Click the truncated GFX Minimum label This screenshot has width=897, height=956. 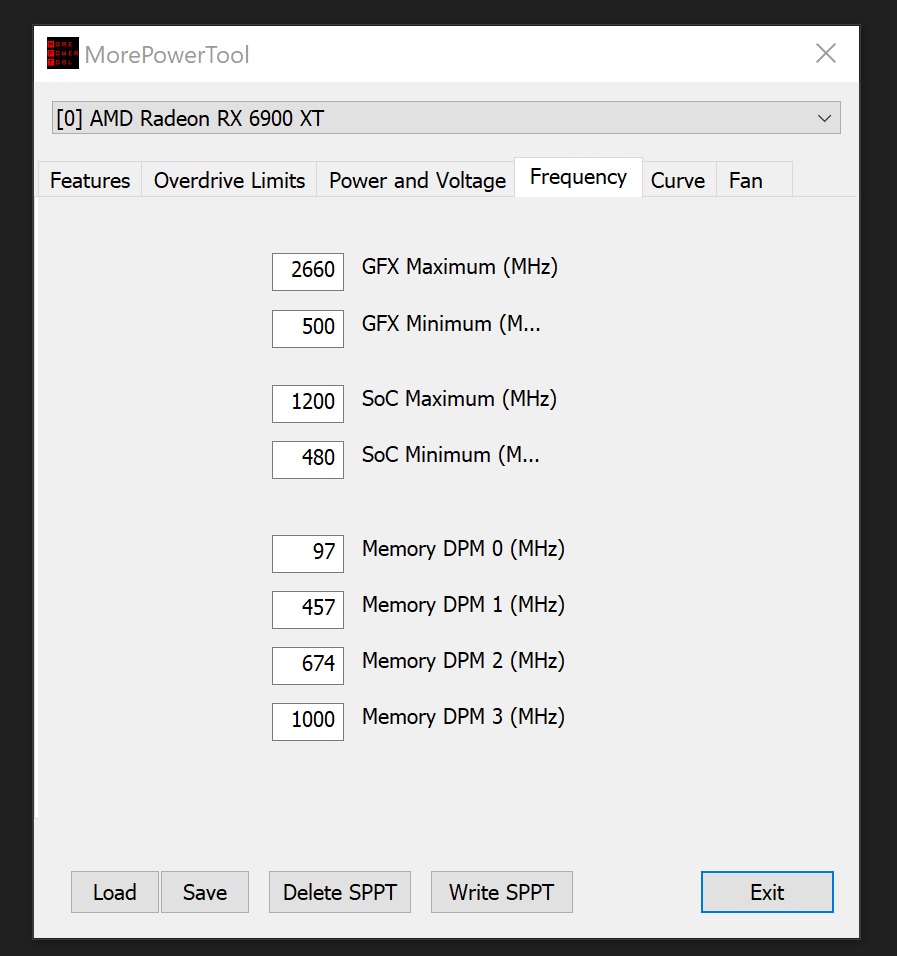(x=451, y=324)
